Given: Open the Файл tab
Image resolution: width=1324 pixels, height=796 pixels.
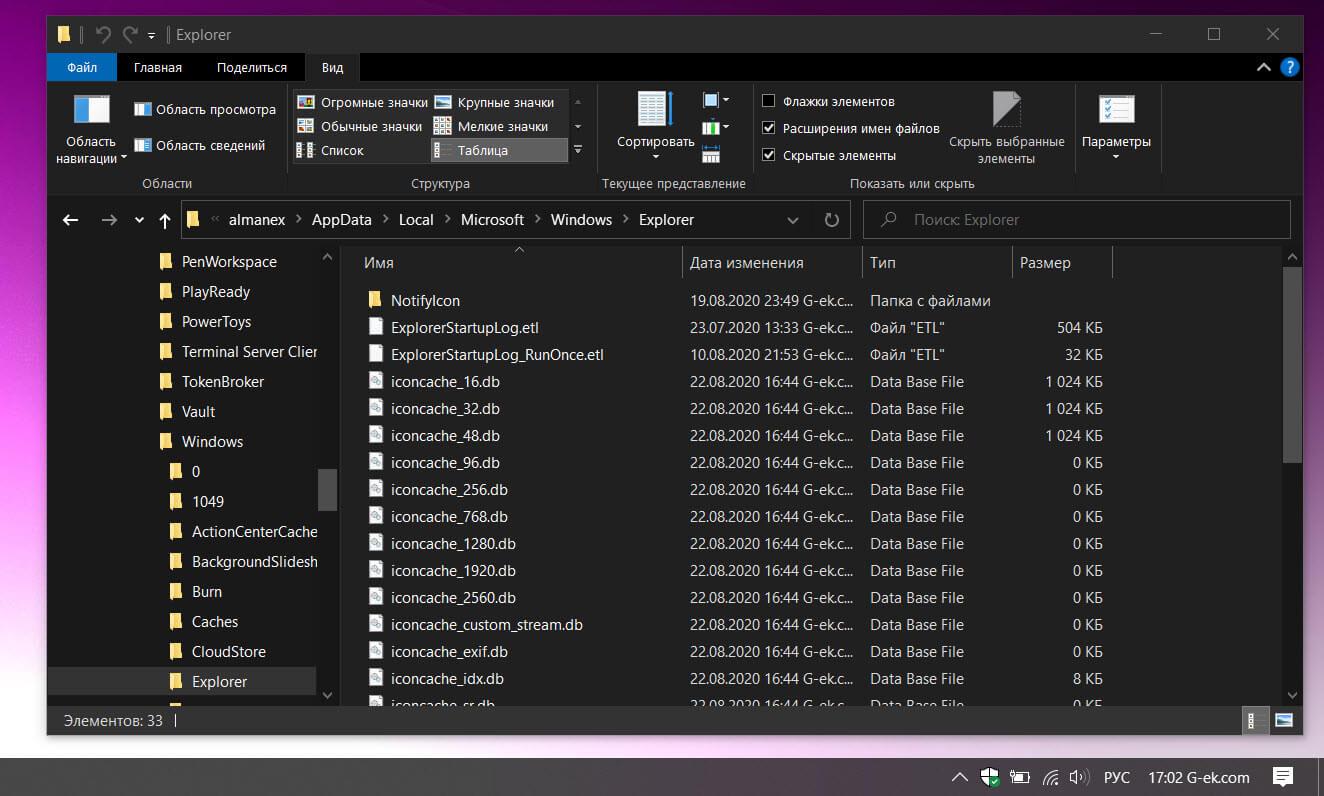Looking at the screenshot, I should click(x=82, y=67).
